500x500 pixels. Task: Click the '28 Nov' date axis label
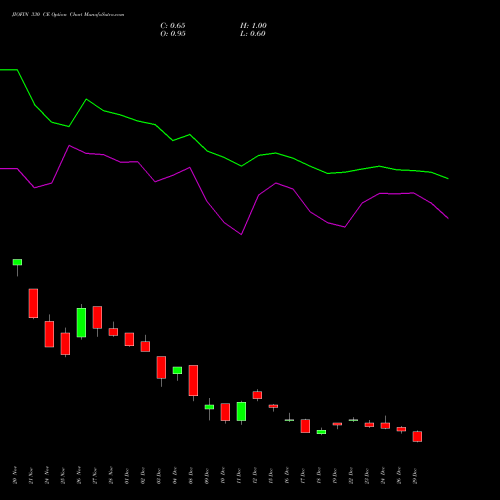(x=111, y=475)
